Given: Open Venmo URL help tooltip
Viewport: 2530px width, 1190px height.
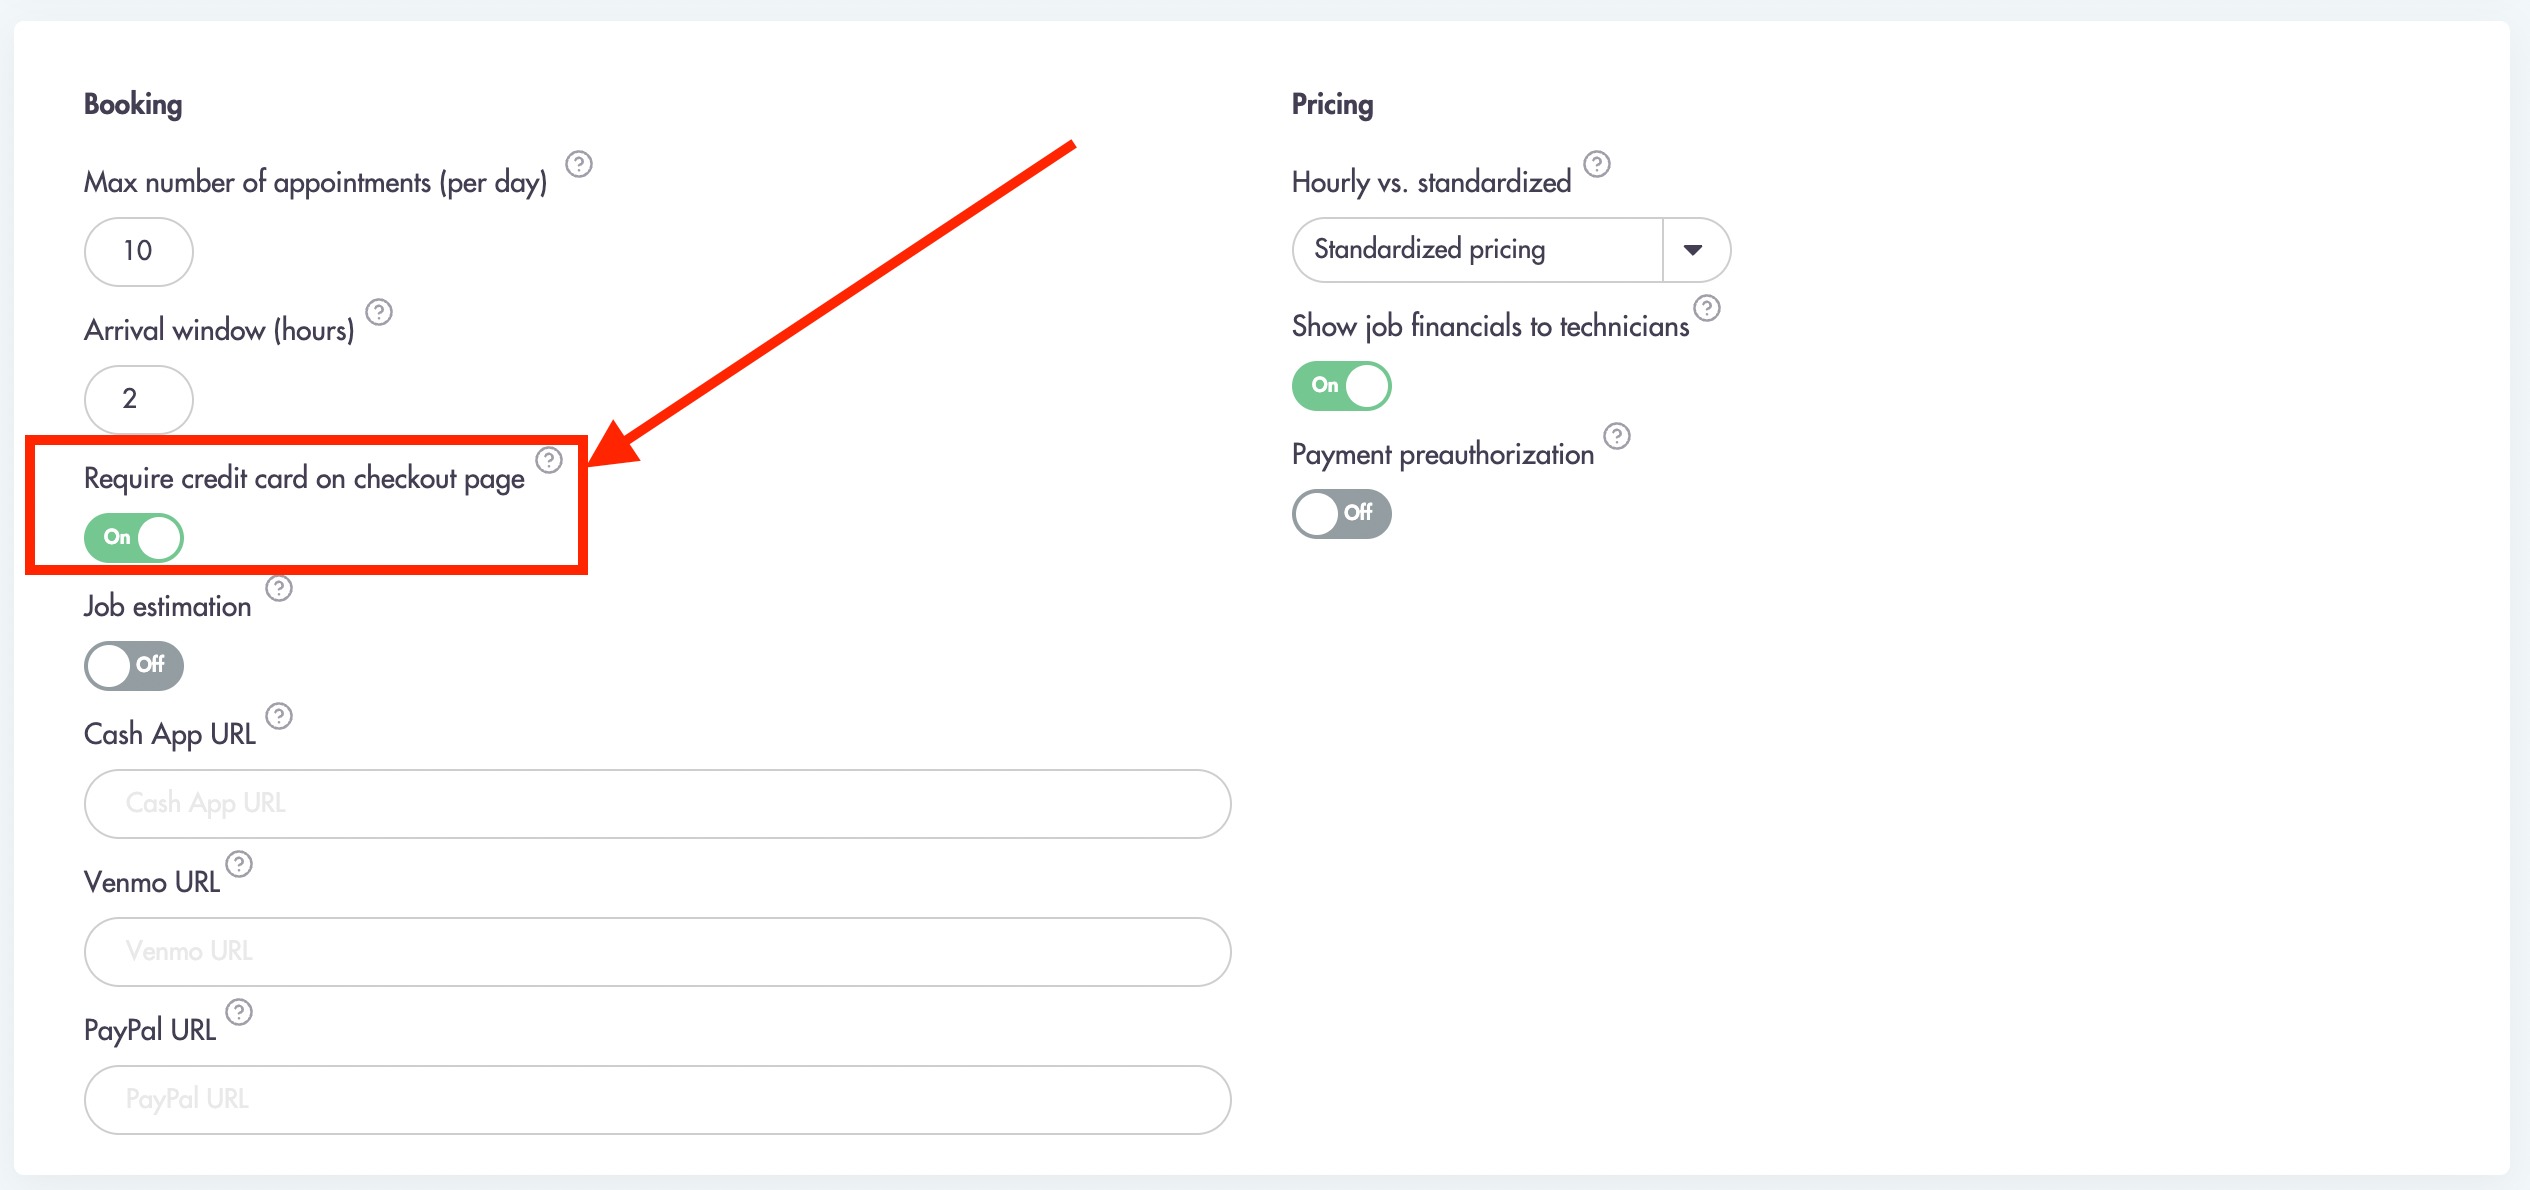Looking at the screenshot, I should [x=239, y=864].
